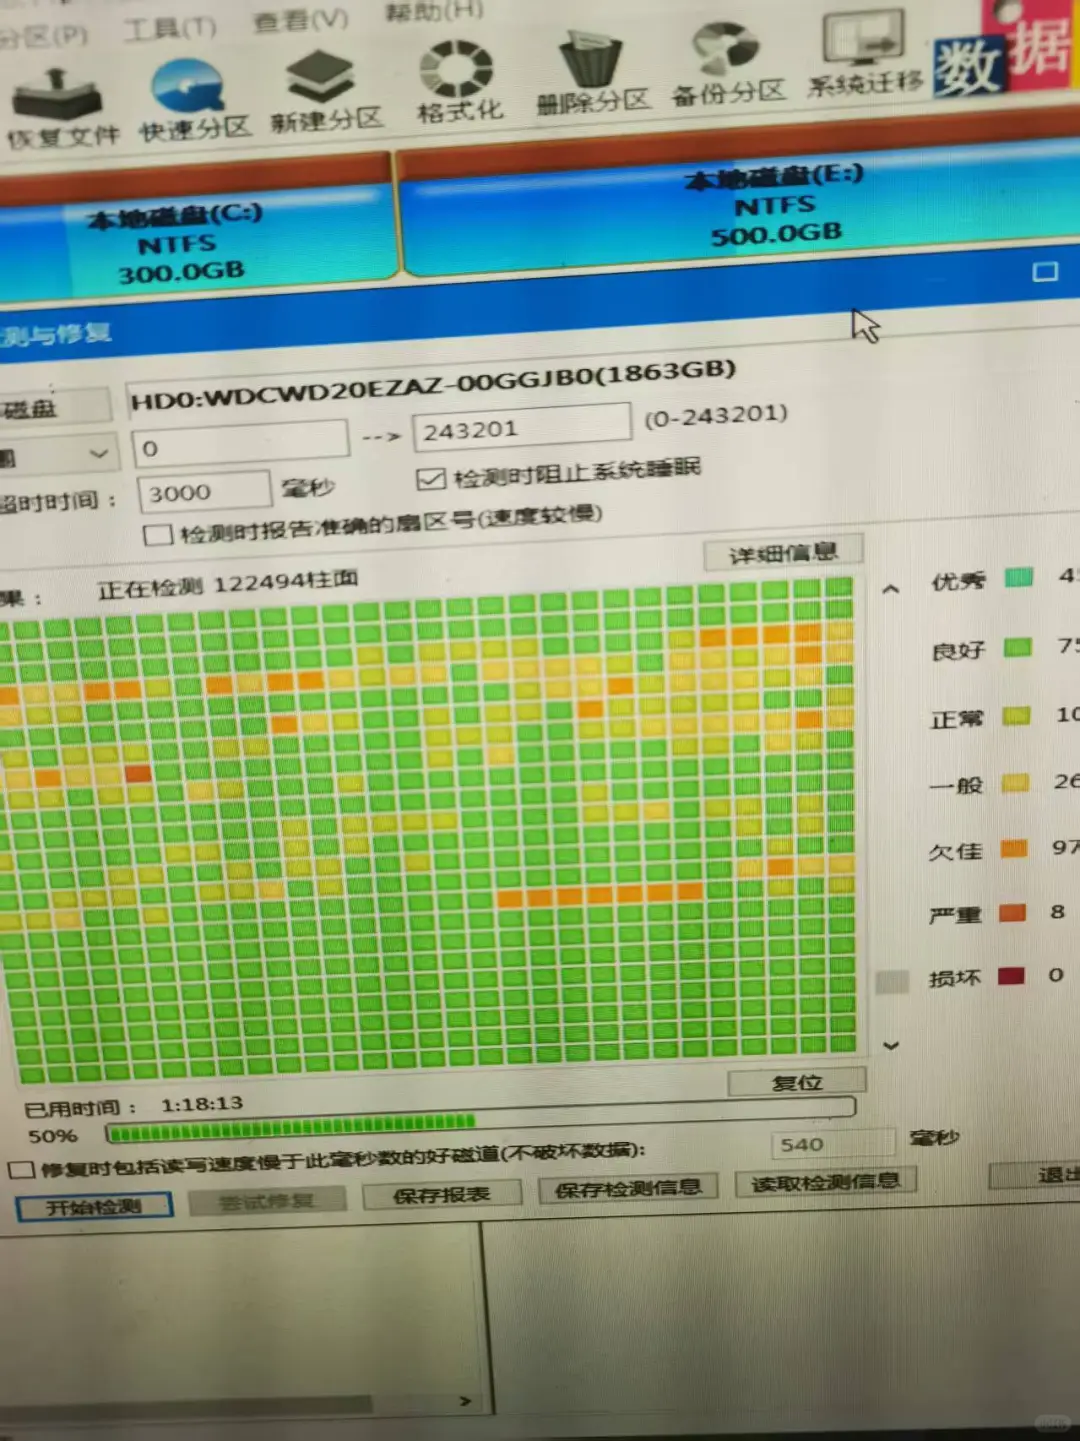The height and width of the screenshot is (1441, 1080).
Task: Click the 优秀 legend color swatch
Action: pyautogui.click(x=1018, y=577)
